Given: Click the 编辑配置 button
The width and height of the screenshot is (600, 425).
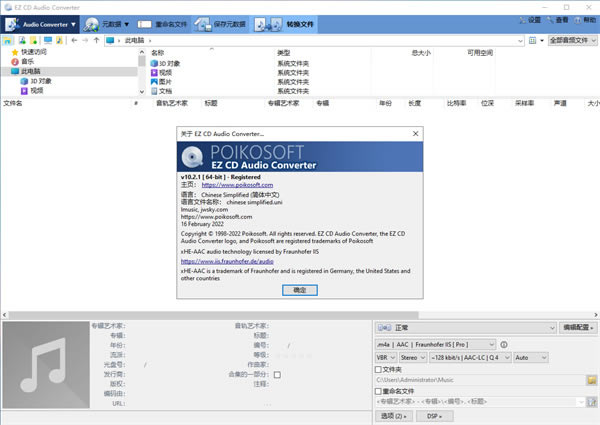Looking at the screenshot, I should [578, 327].
